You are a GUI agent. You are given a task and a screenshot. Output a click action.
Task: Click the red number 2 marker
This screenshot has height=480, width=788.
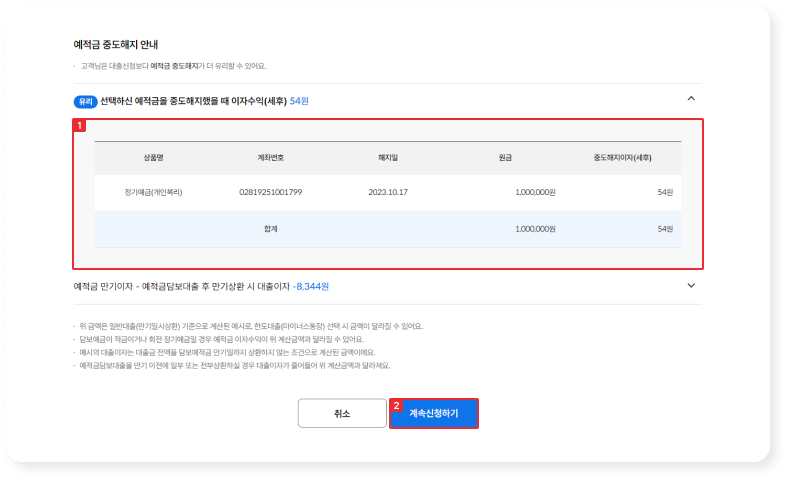tap(397, 406)
